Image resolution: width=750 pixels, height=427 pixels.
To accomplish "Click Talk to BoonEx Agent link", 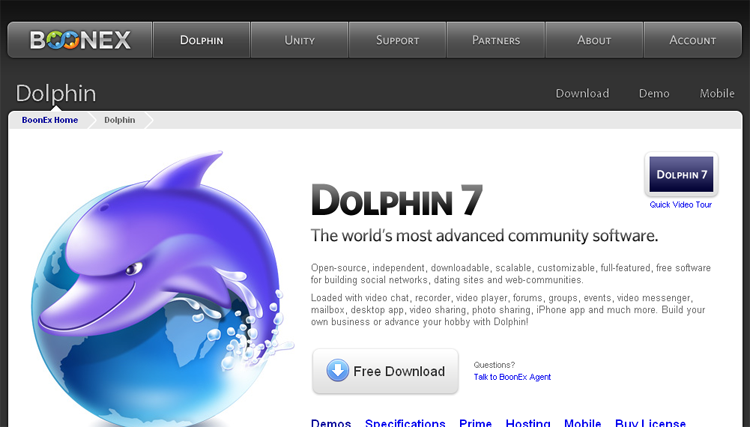I will pos(512,377).
